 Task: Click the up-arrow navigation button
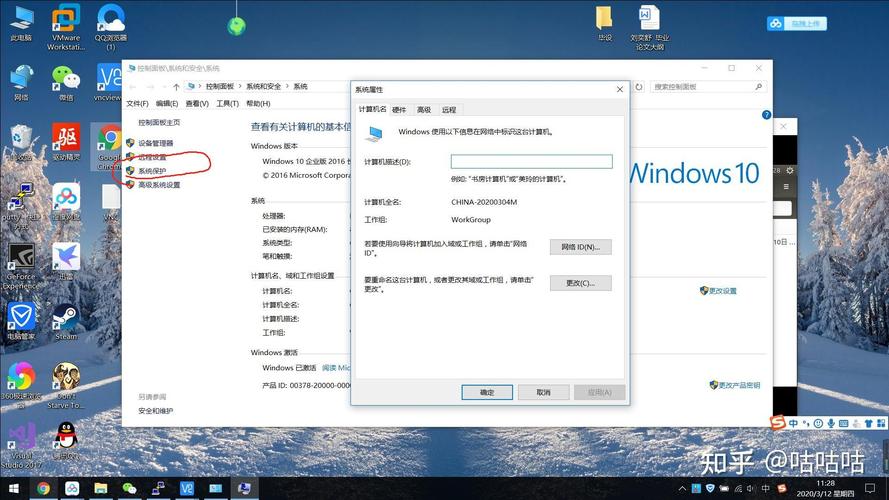pos(176,87)
